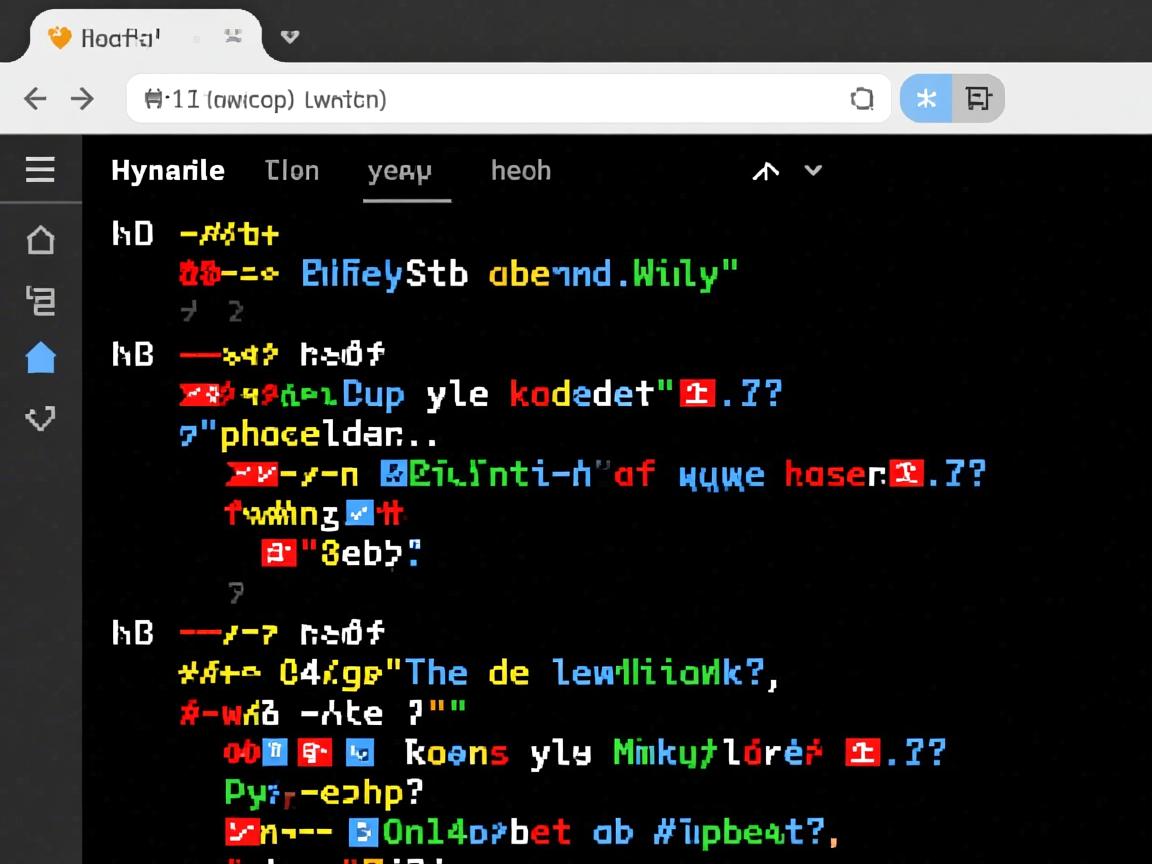Toggle the blue box before "Onl4o" line
1152x864 pixels.
(362, 831)
